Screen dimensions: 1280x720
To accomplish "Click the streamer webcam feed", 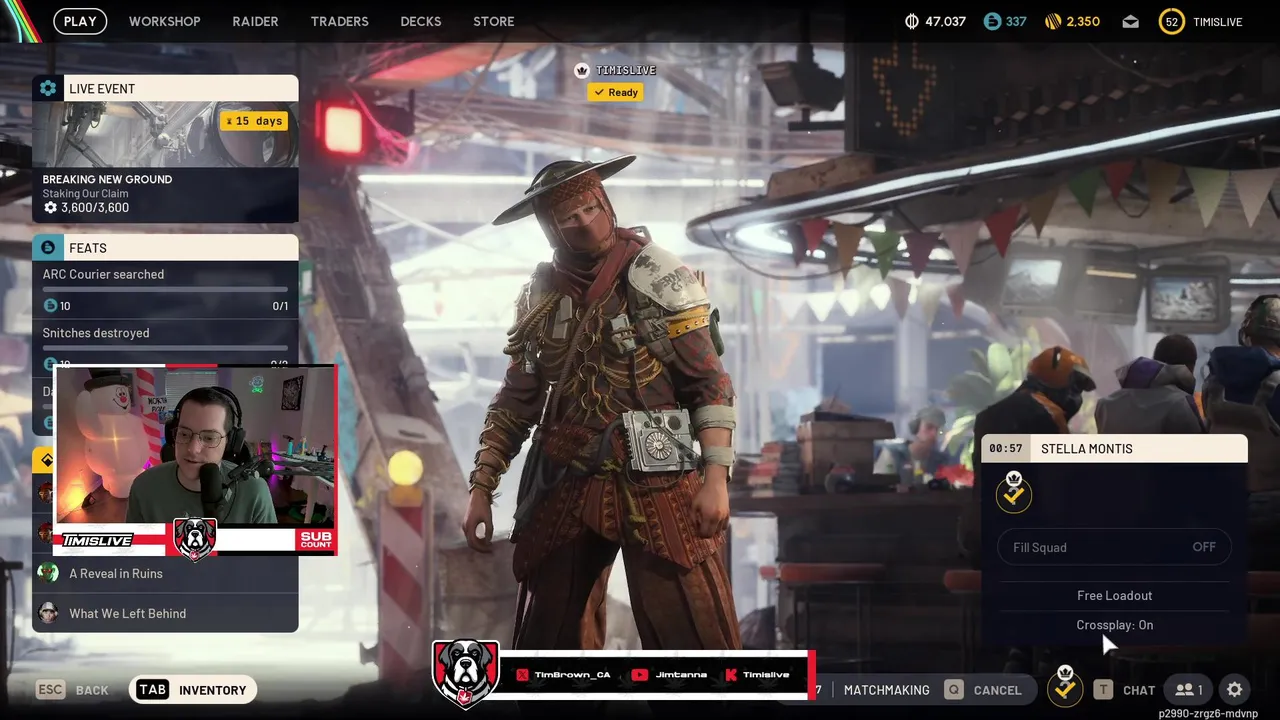I will click(x=195, y=445).
